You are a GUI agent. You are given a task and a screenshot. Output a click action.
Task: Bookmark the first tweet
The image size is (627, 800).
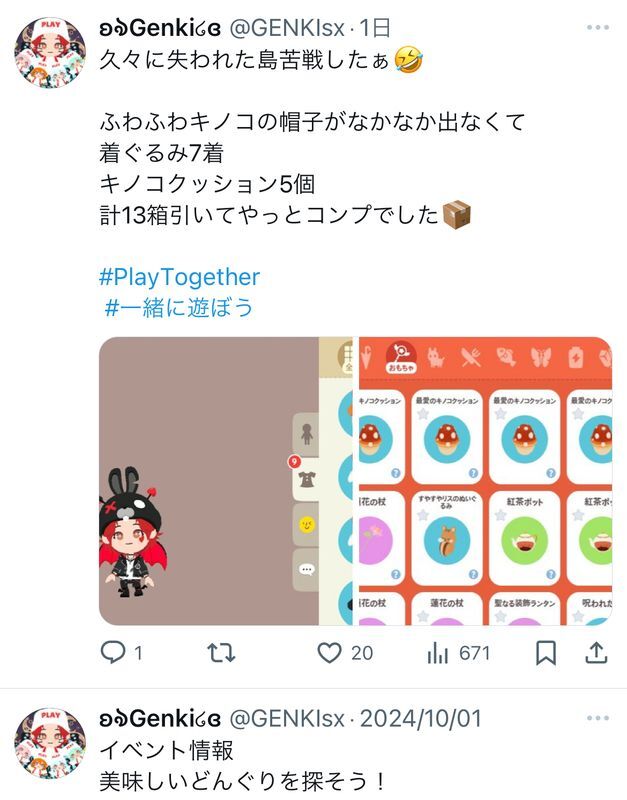pyautogui.click(x=546, y=653)
